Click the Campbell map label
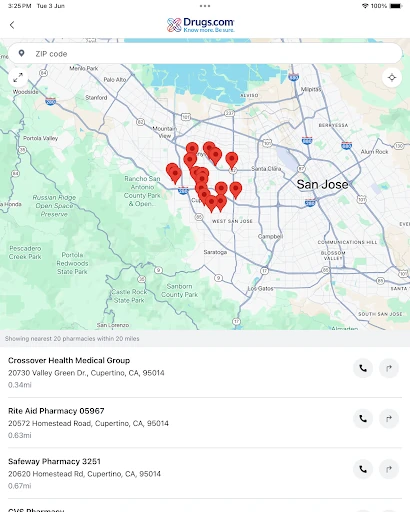The height and width of the screenshot is (512, 410). pyautogui.click(x=270, y=236)
